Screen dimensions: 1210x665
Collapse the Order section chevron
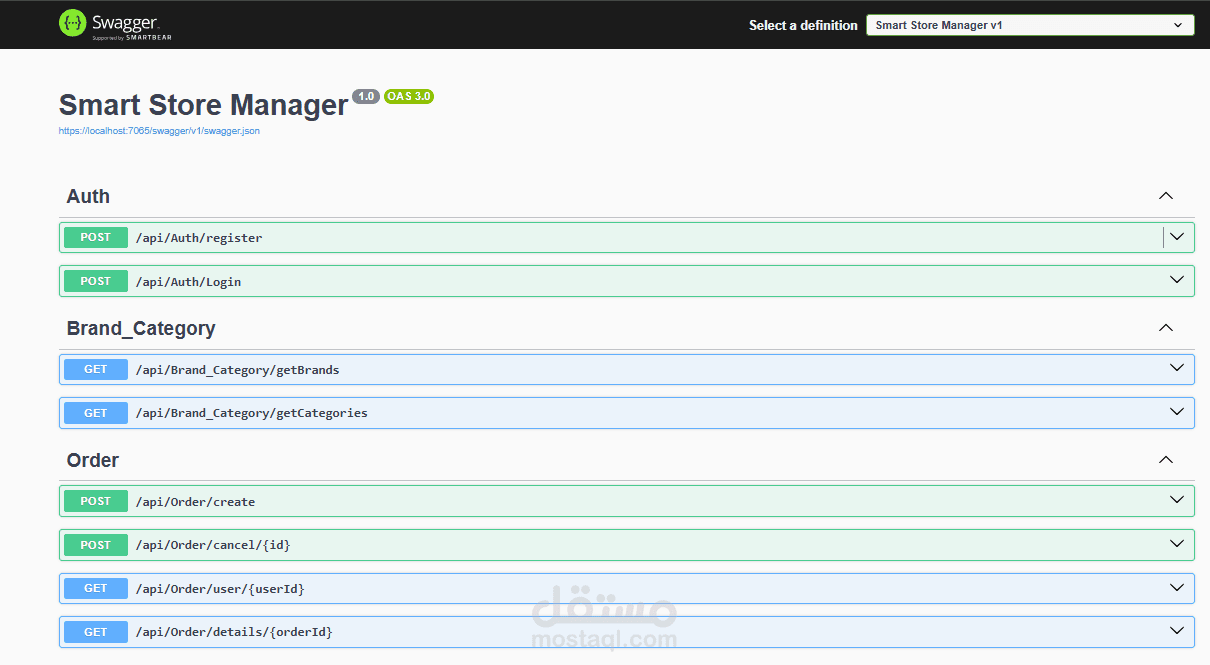click(1165, 460)
